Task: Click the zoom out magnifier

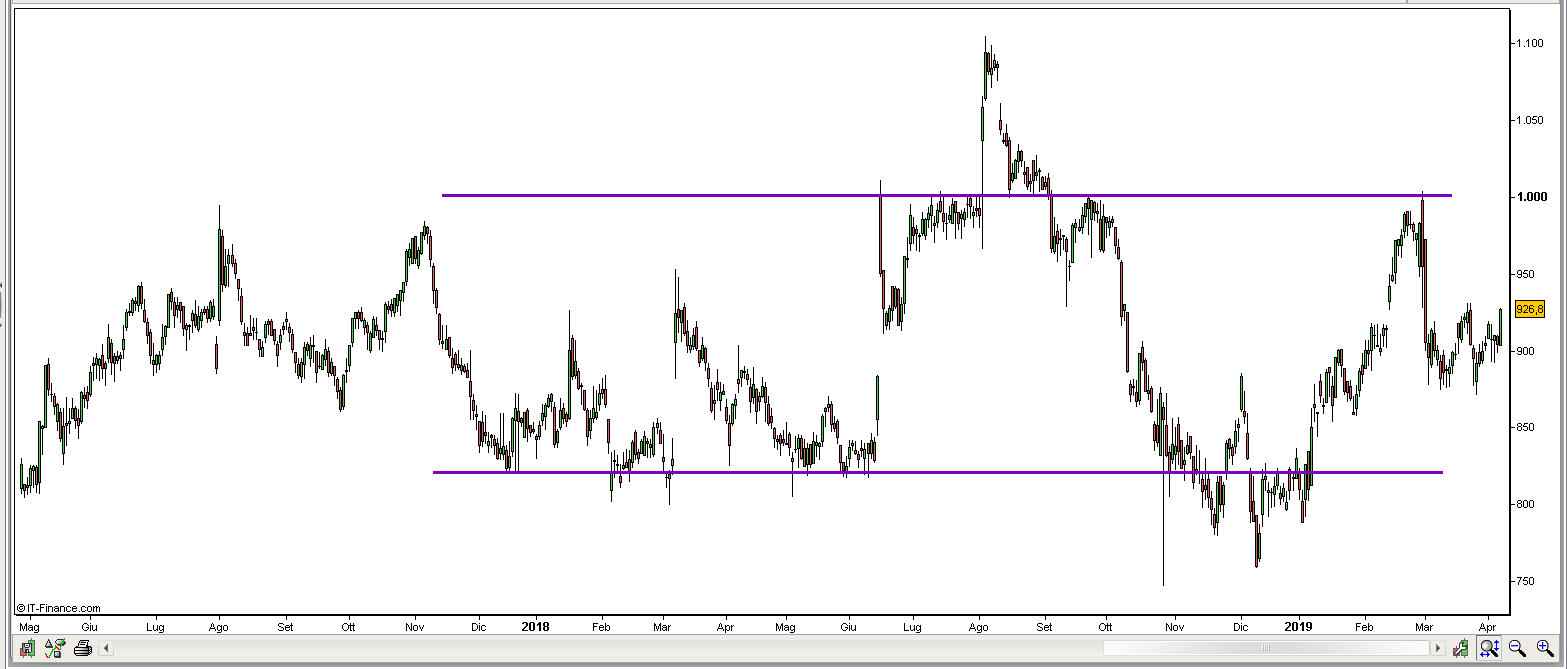Action: tap(1517, 648)
